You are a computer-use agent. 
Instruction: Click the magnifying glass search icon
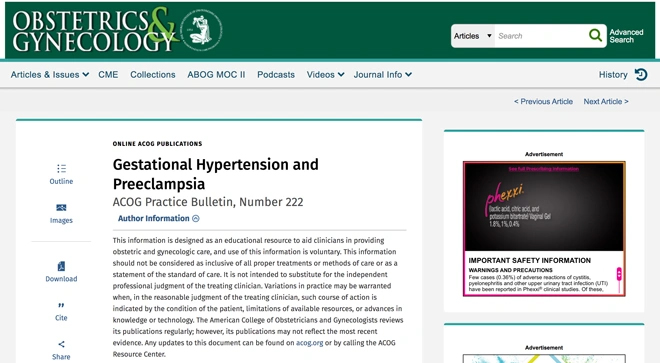595,35
